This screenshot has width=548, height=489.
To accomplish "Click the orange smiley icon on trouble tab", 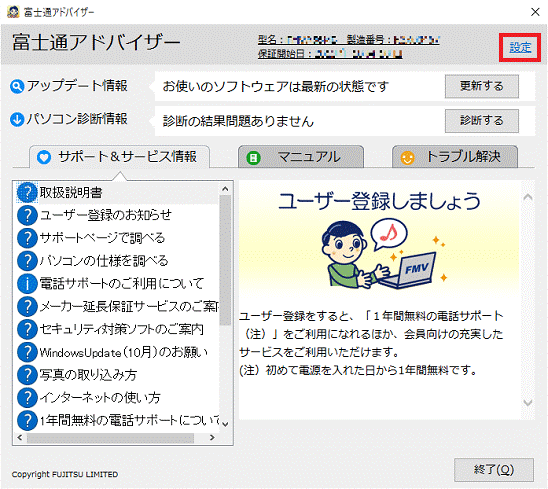I will [x=407, y=158].
